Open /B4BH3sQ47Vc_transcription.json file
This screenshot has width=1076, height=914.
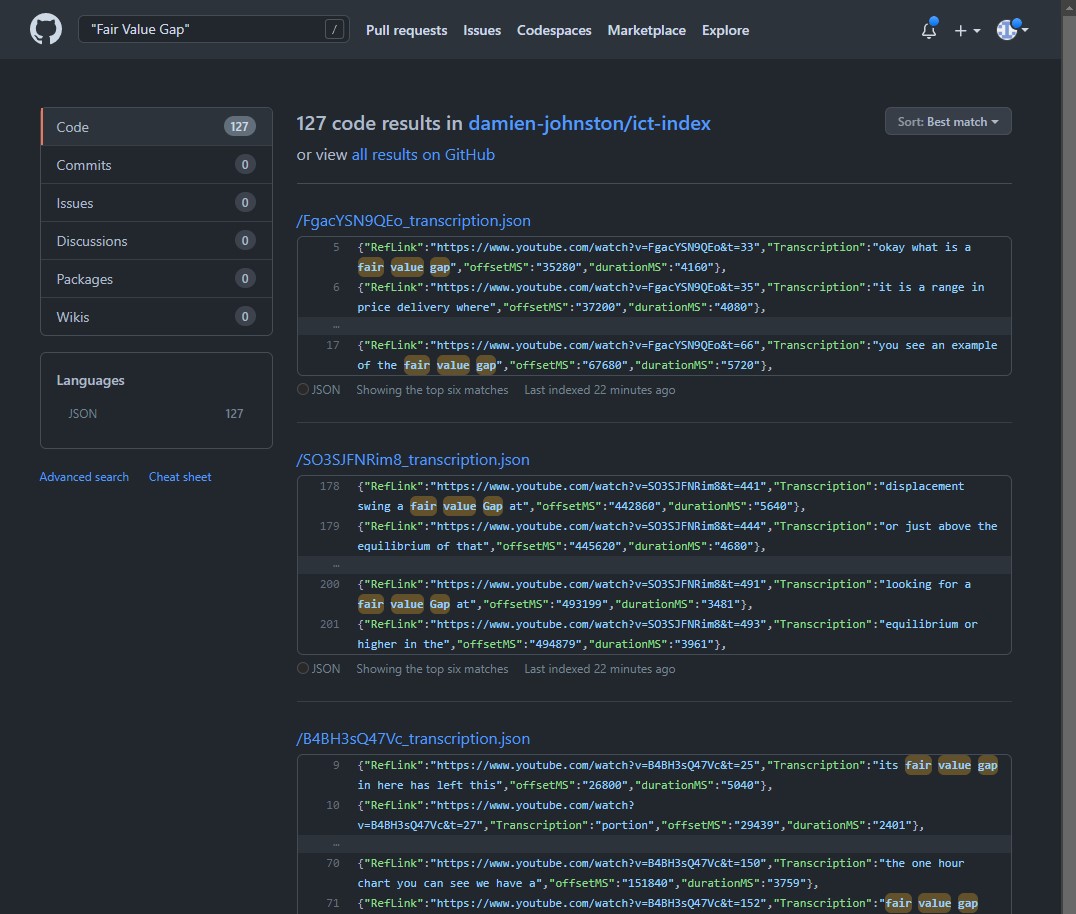pyautogui.click(x=413, y=739)
